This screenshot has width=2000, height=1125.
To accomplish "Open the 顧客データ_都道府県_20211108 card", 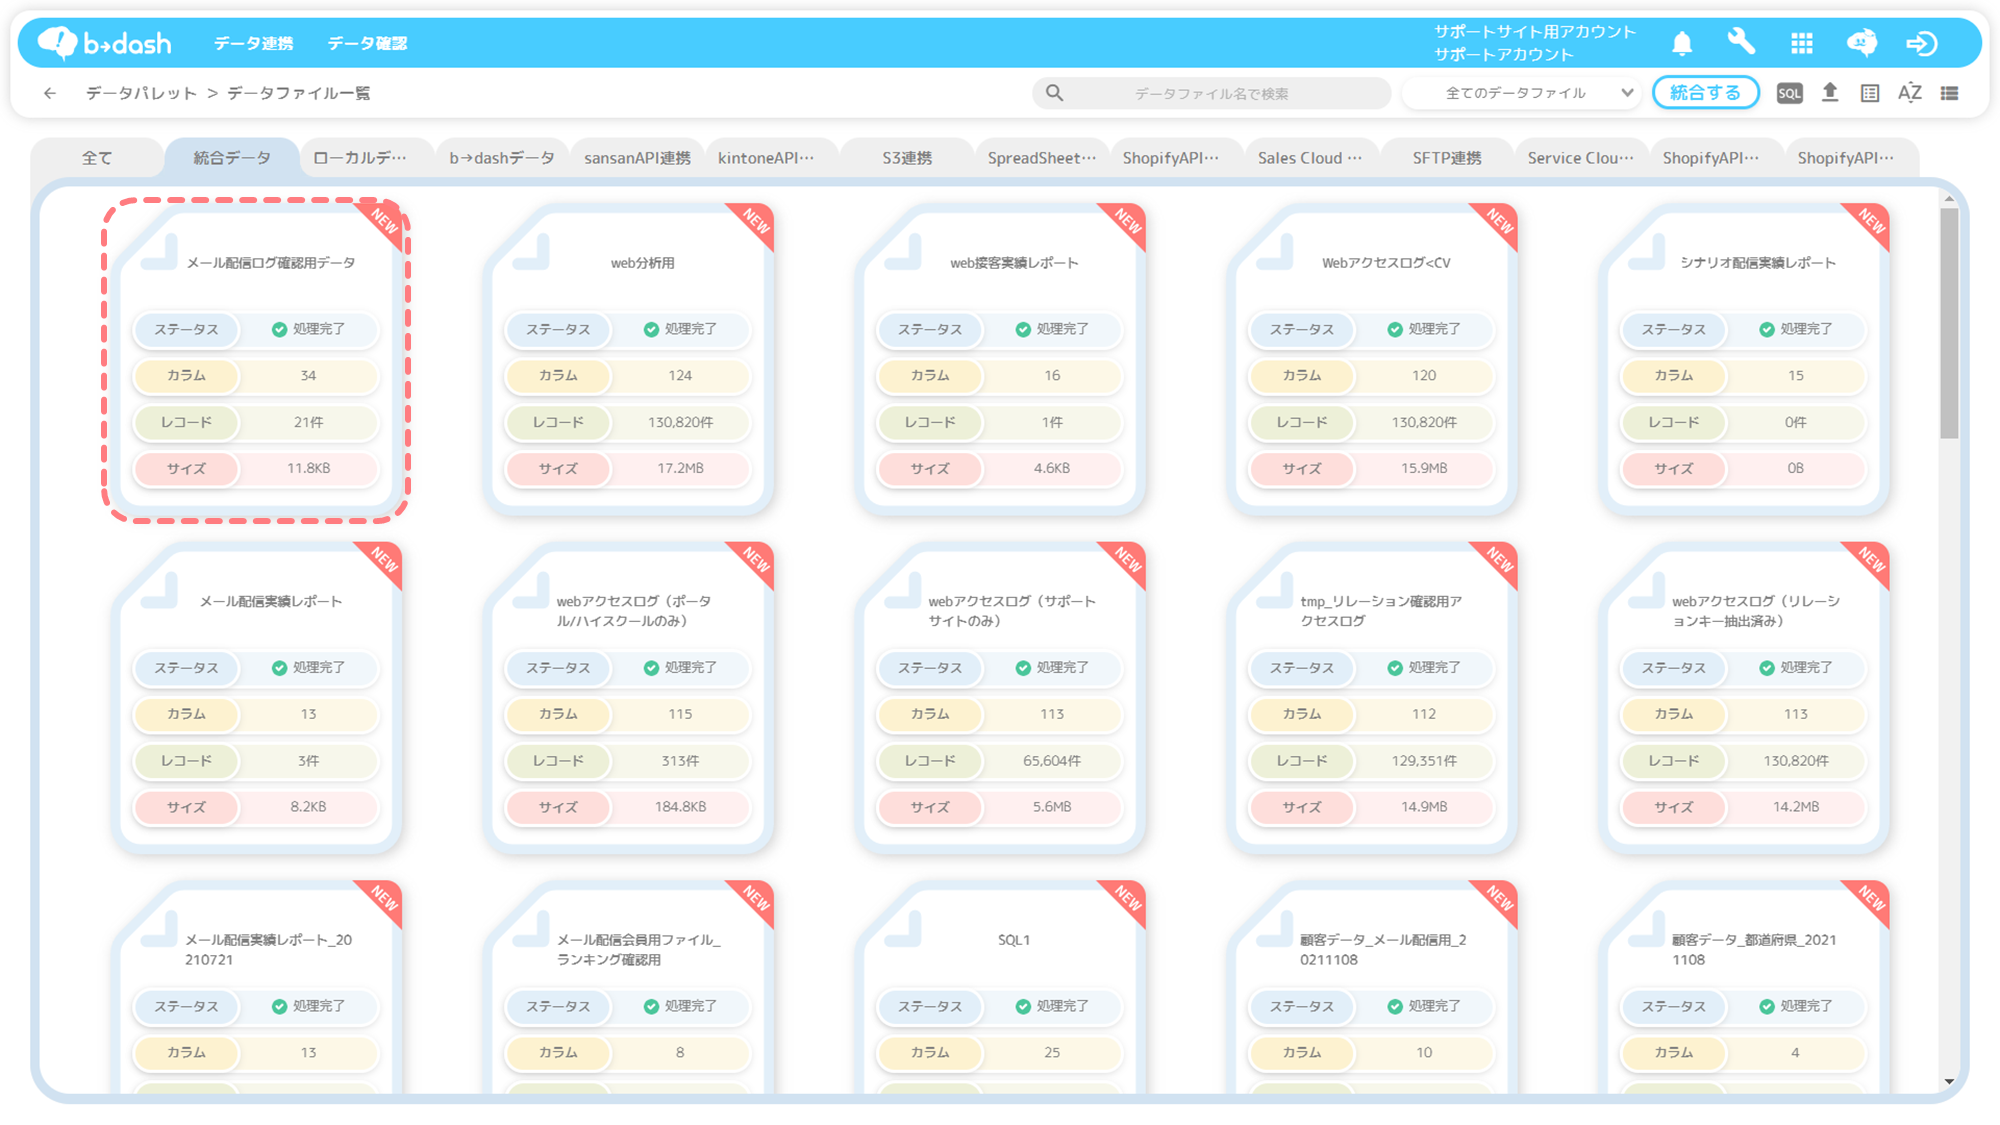I will point(1744,987).
